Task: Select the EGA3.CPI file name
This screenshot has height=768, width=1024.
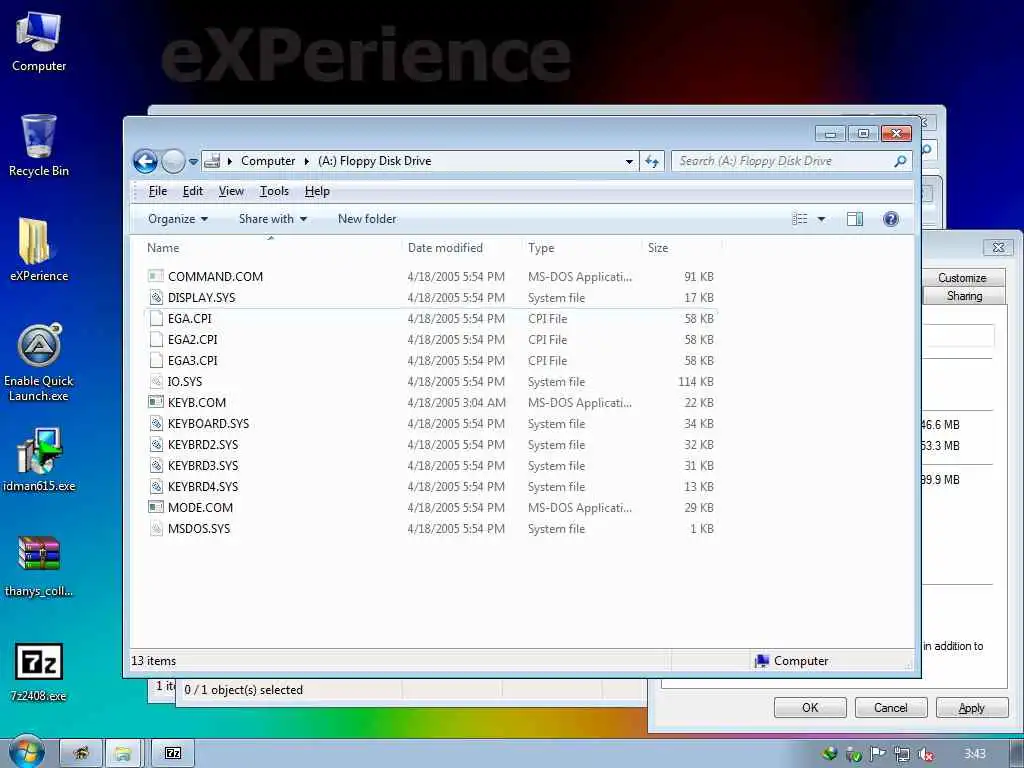Action: click(x=193, y=360)
